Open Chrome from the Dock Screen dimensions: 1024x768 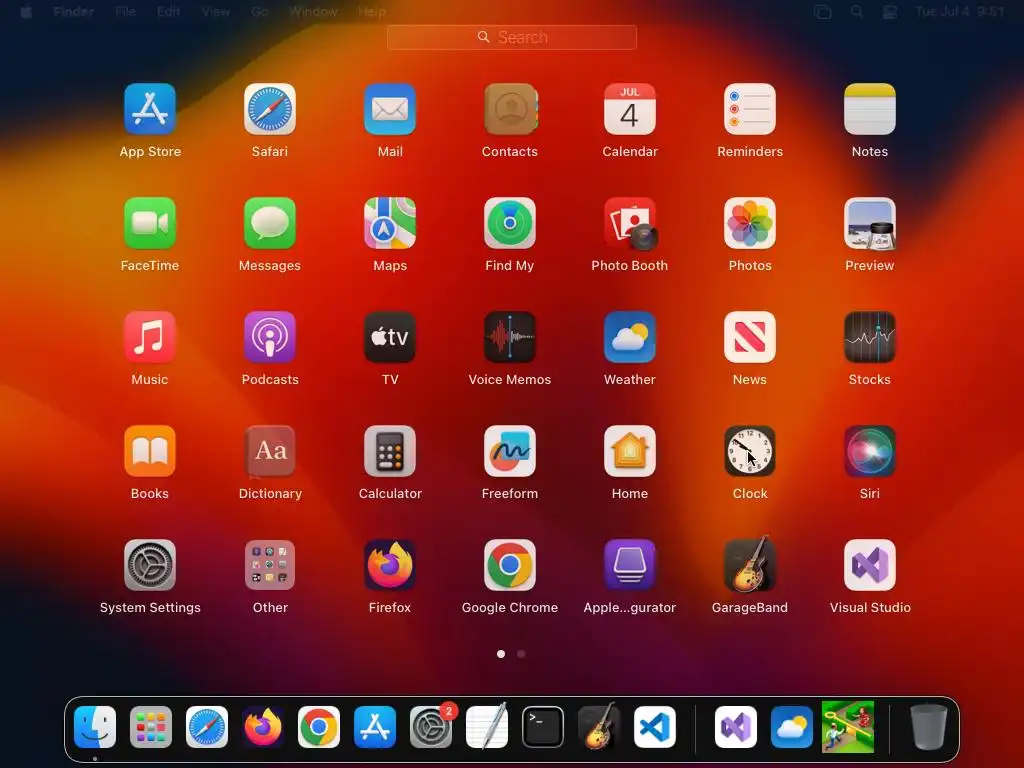coord(319,727)
